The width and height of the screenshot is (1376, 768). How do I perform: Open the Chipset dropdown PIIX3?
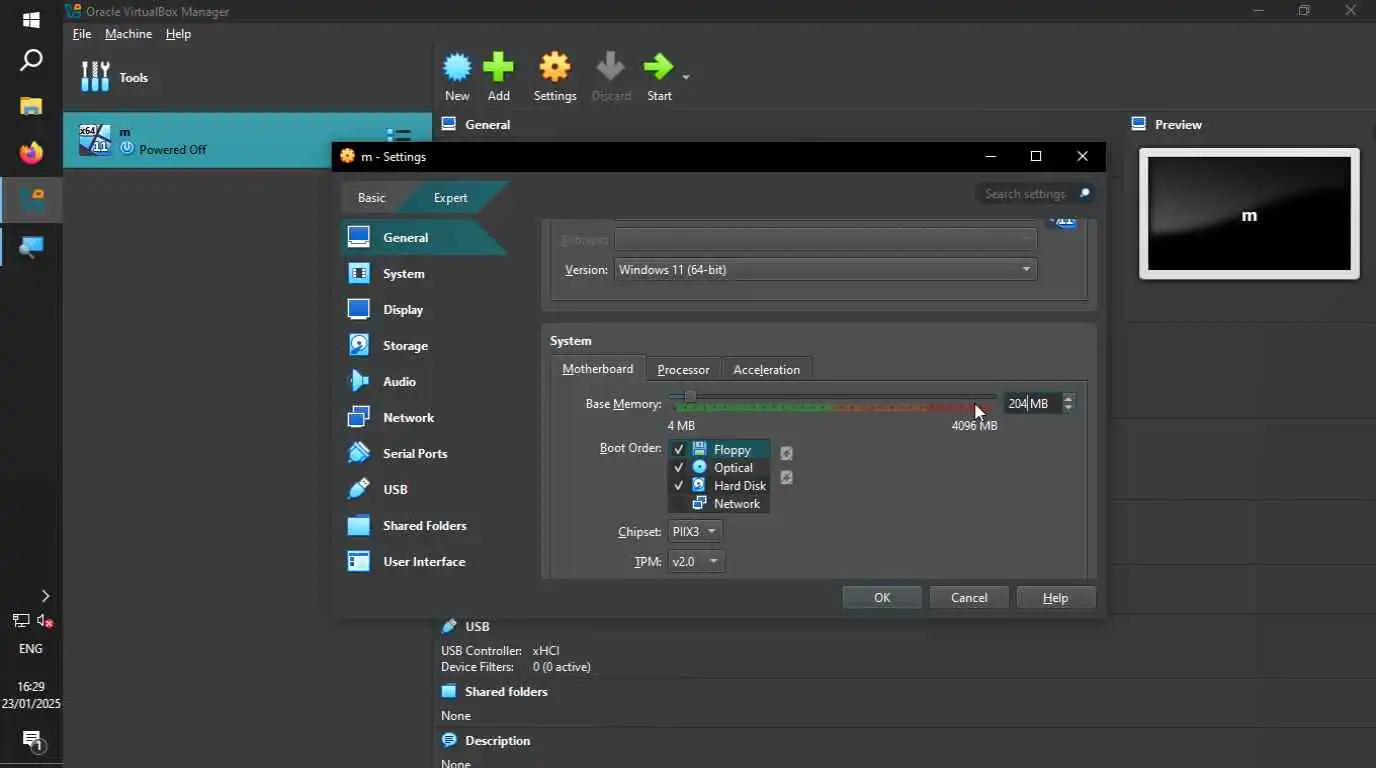(x=695, y=531)
